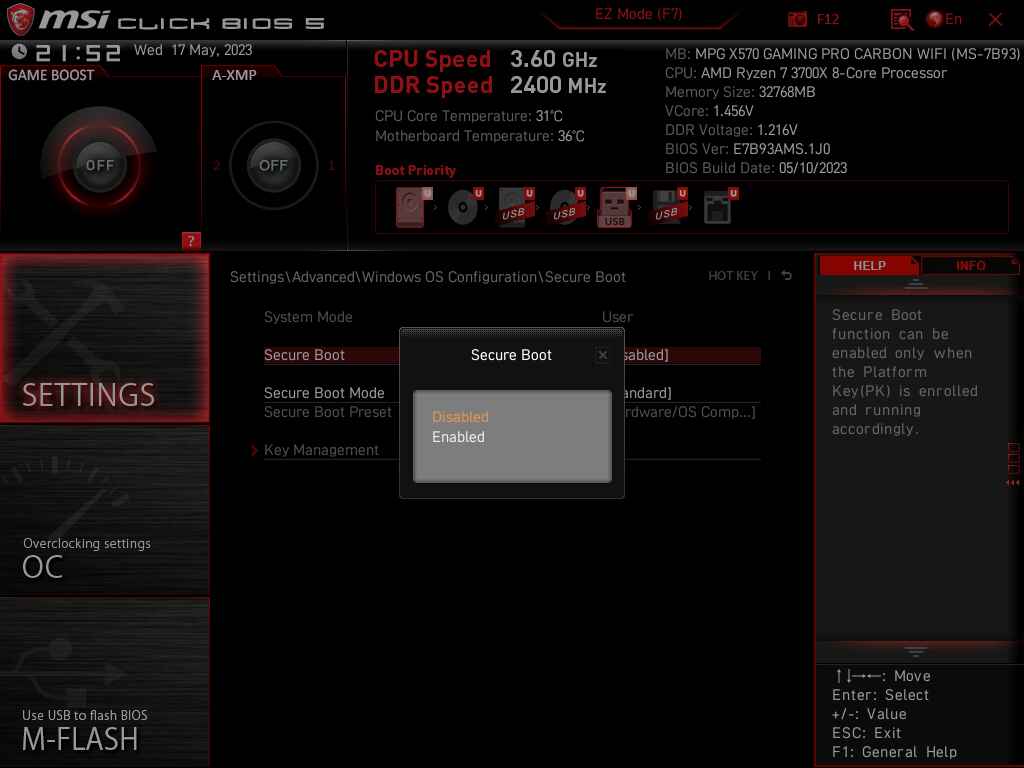1024x768 pixels.
Task: Switch to the HELP tab
Action: click(869, 265)
